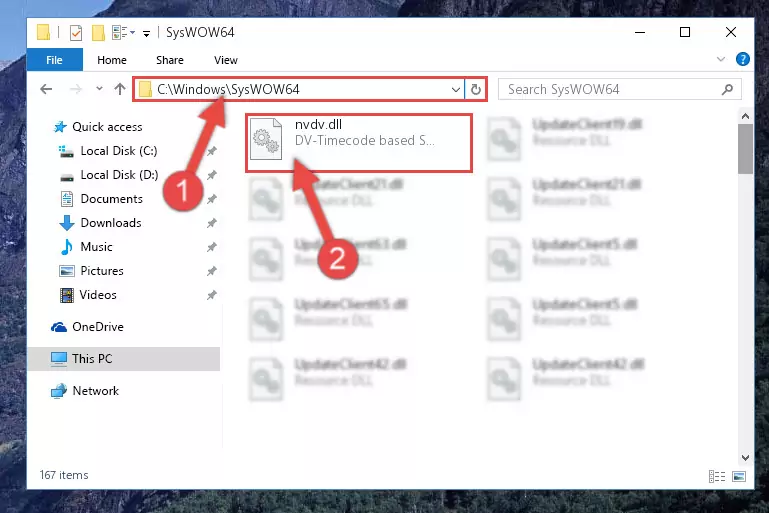Click the nvdv.dll gear file icon

point(266,139)
